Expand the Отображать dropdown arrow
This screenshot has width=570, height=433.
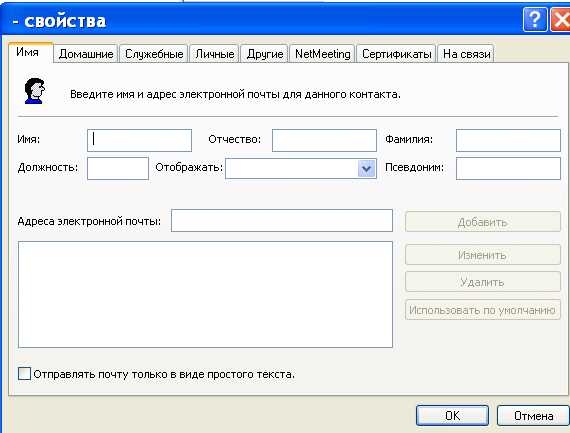click(x=366, y=169)
